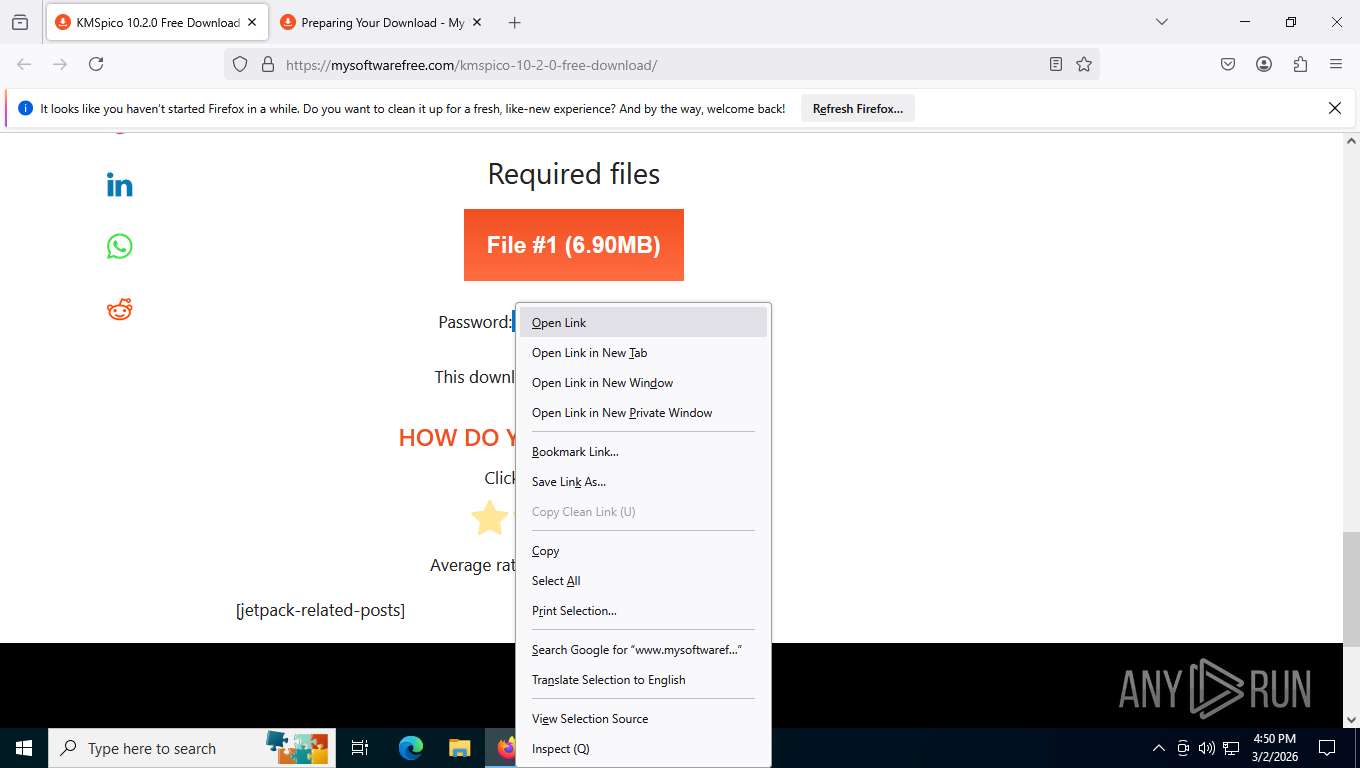Open the Firefox tab history (Firefox View) icon

coord(20,22)
